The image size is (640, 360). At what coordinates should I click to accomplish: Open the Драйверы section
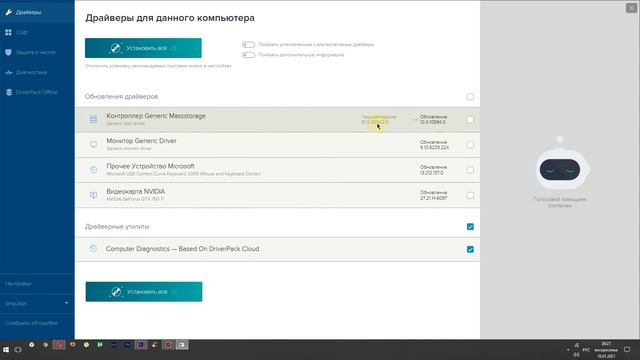point(37,12)
